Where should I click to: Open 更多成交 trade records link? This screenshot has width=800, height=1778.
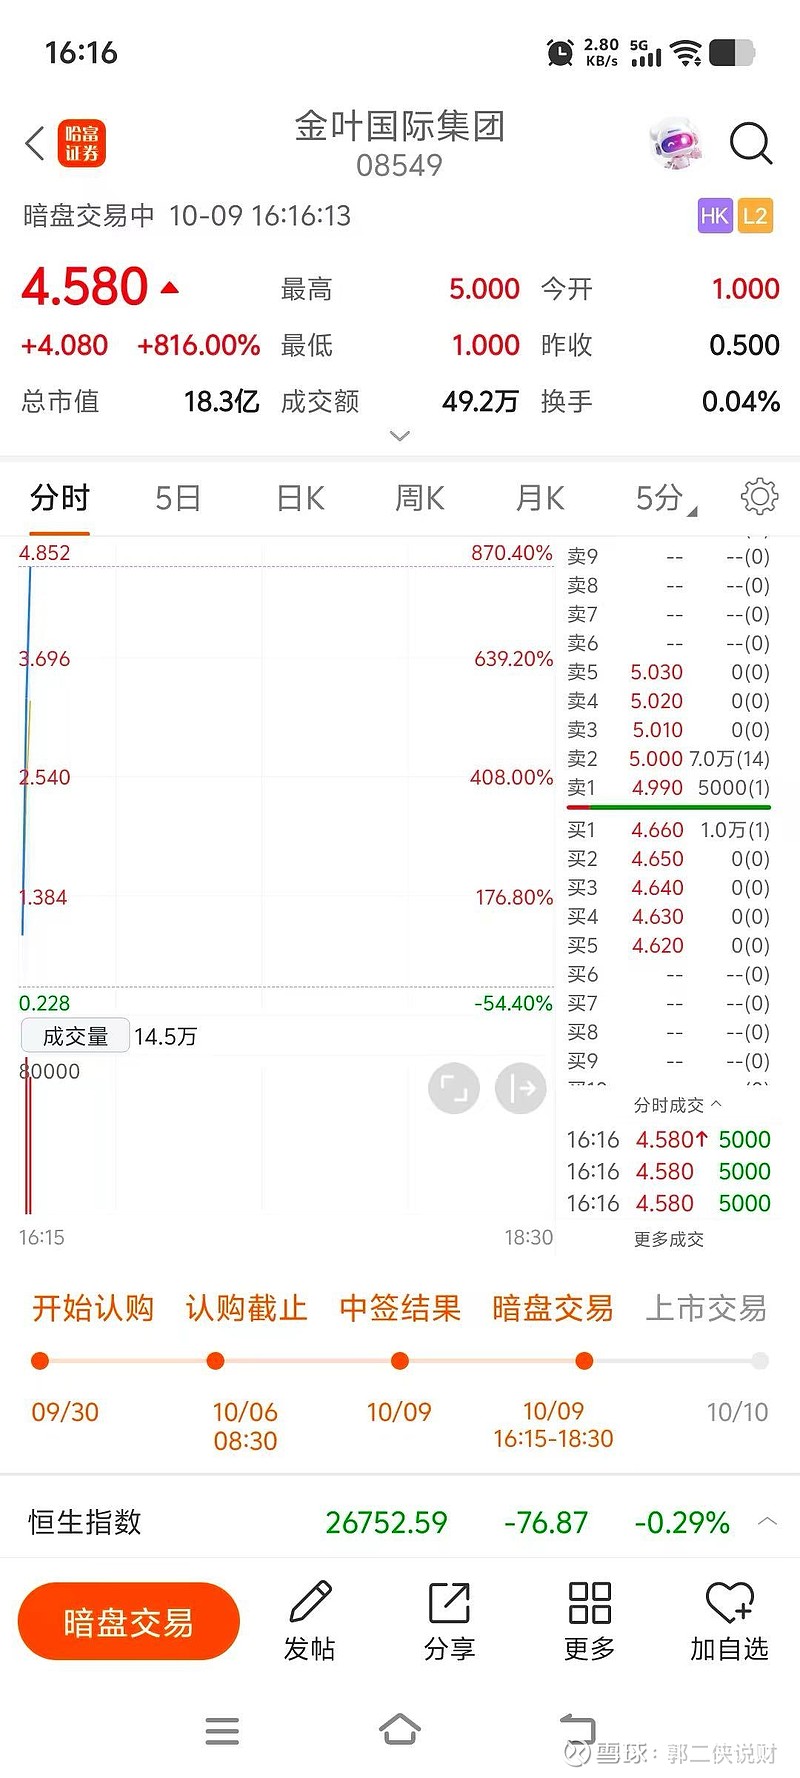coord(668,1239)
